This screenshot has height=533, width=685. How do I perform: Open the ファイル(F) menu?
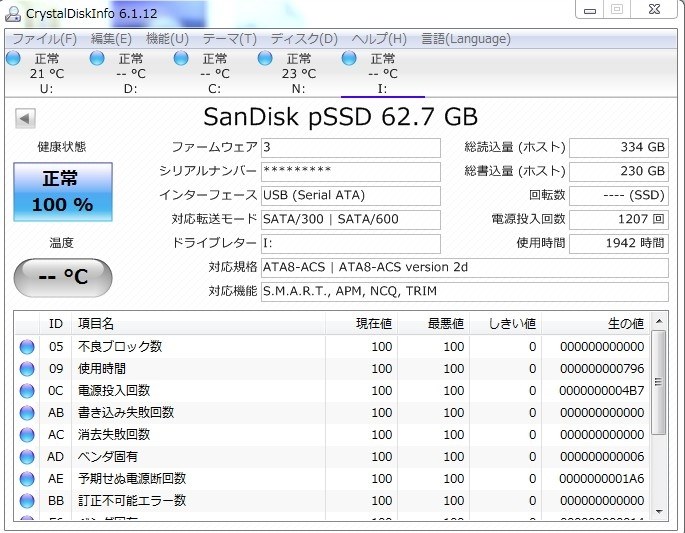44,39
